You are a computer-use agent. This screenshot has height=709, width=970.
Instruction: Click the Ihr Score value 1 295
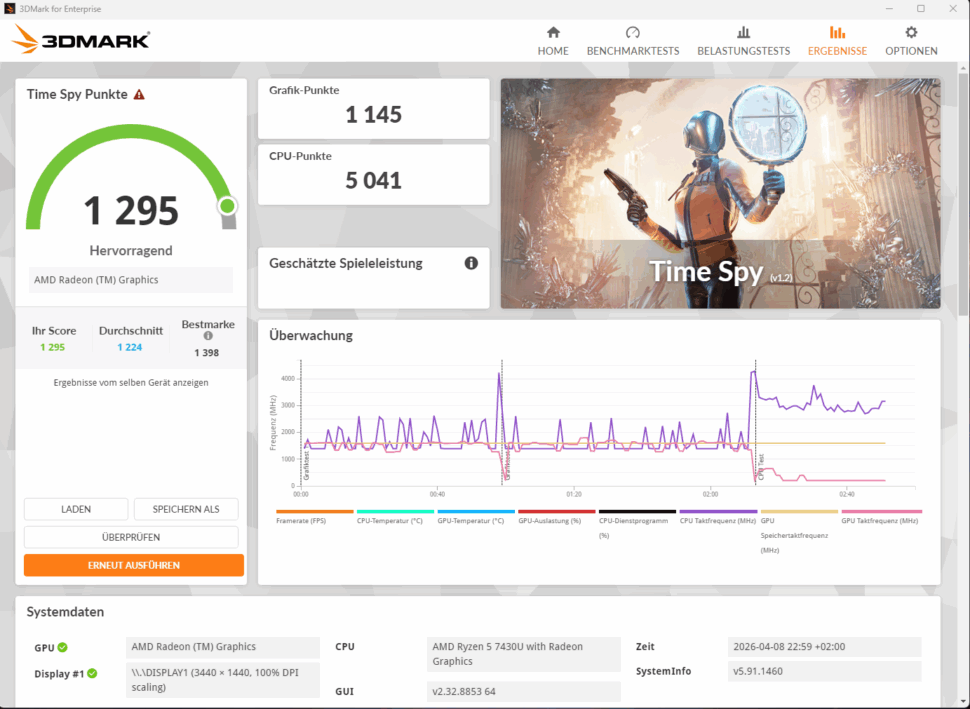[53, 347]
